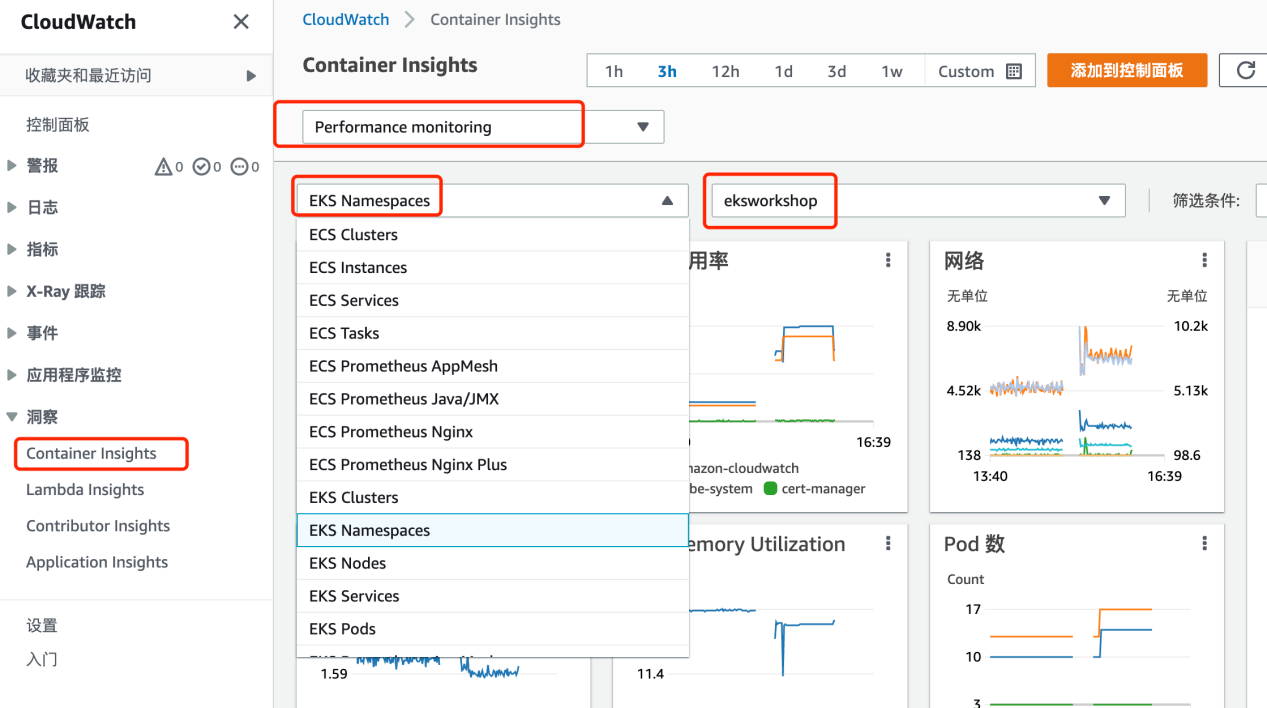Image resolution: width=1267 pixels, height=708 pixels.
Task: Collapse the EKS Namespaces dropdown
Action: pos(667,200)
